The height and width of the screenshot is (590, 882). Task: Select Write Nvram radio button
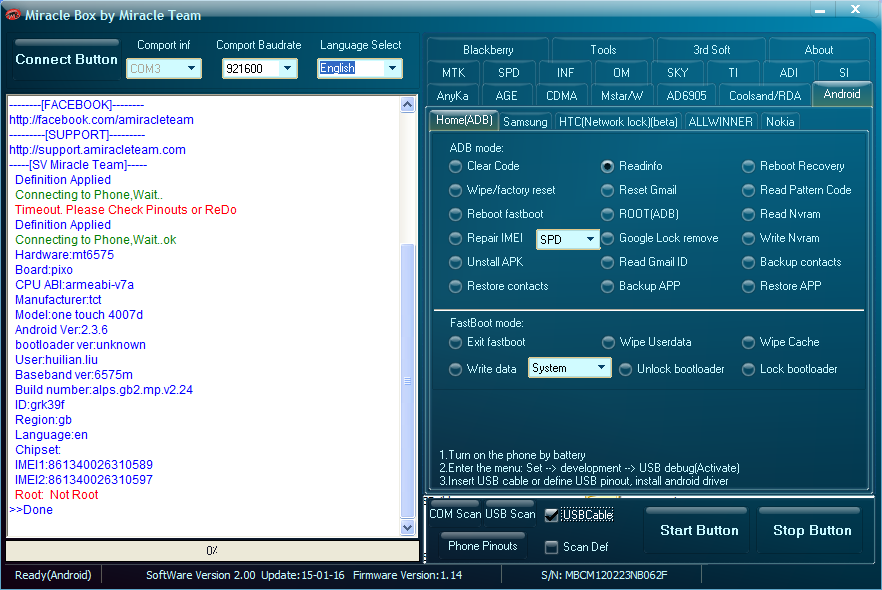pos(748,238)
